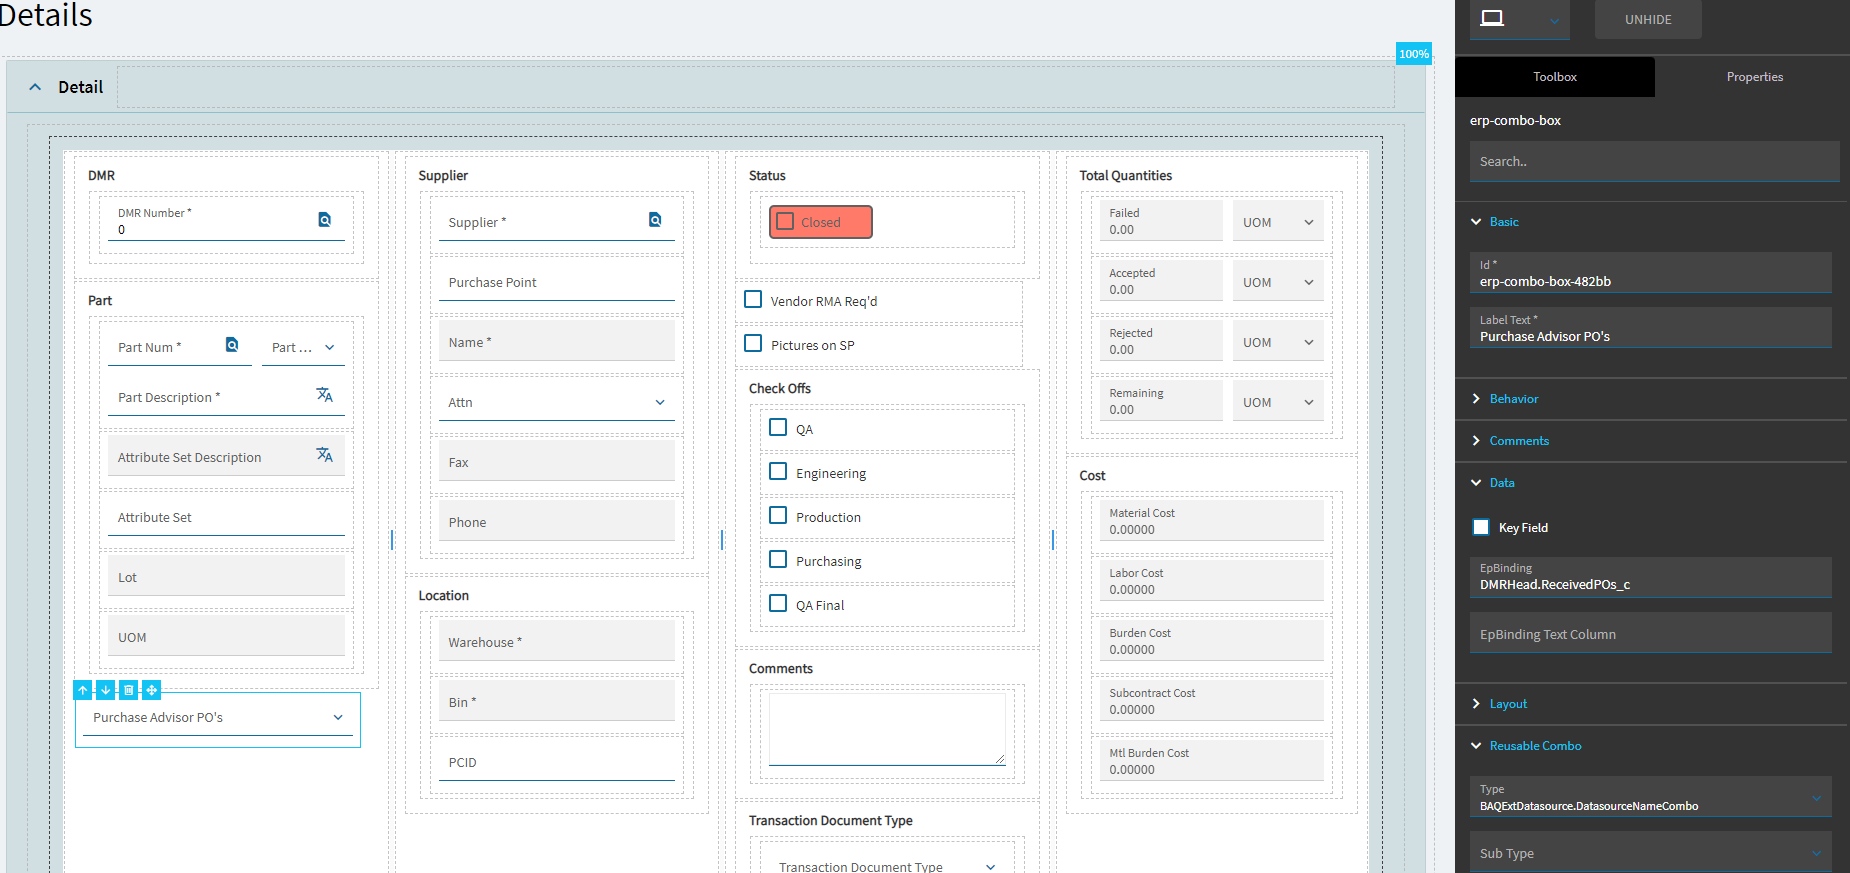This screenshot has height=873, width=1850.
Task: Click the Phone field
Action: tap(557, 521)
